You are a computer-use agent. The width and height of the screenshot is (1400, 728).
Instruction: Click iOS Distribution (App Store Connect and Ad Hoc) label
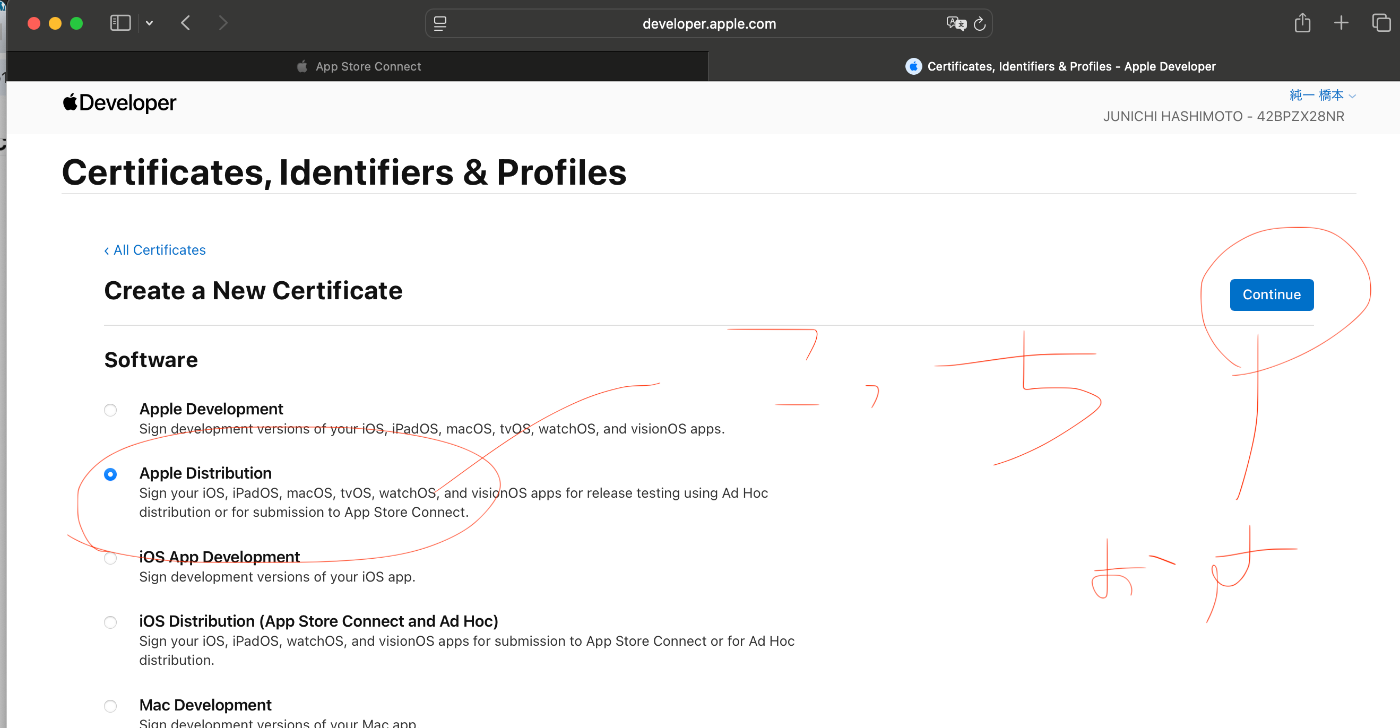319,621
